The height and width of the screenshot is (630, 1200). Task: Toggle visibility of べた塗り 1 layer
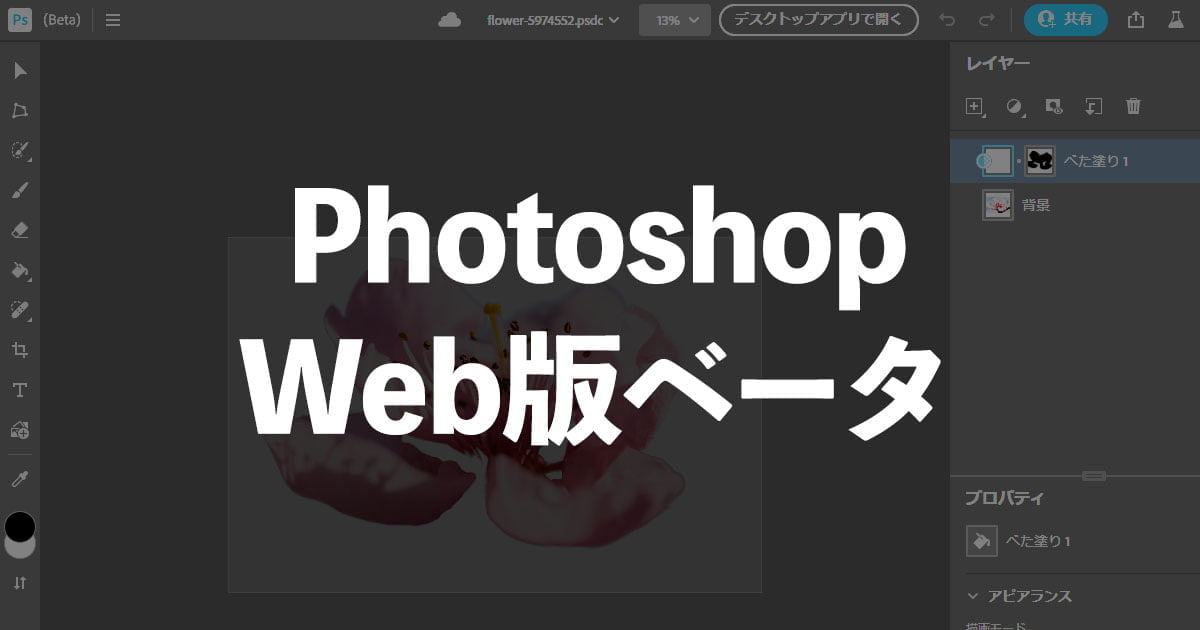[x=982, y=160]
